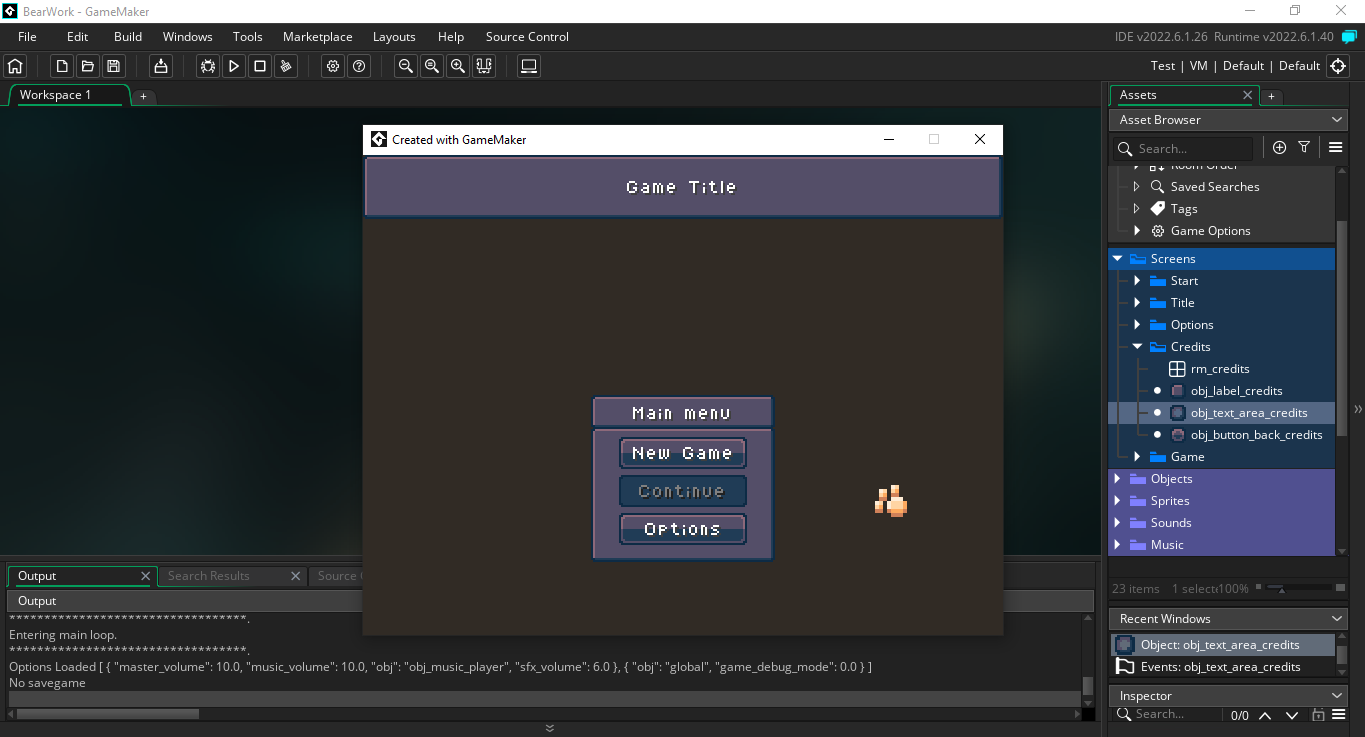Clean the project cache with the broom icon

[x=287, y=66]
